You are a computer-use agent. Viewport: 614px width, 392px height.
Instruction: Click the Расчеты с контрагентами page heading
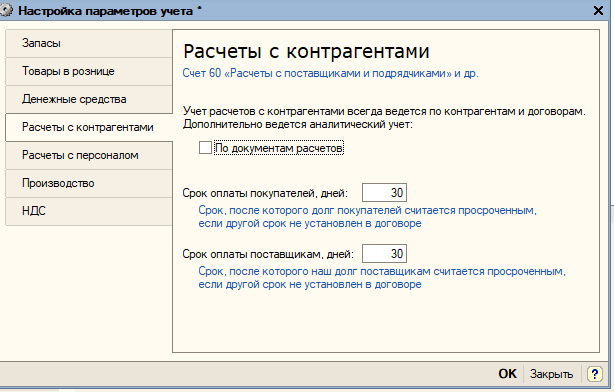[x=306, y=51]
